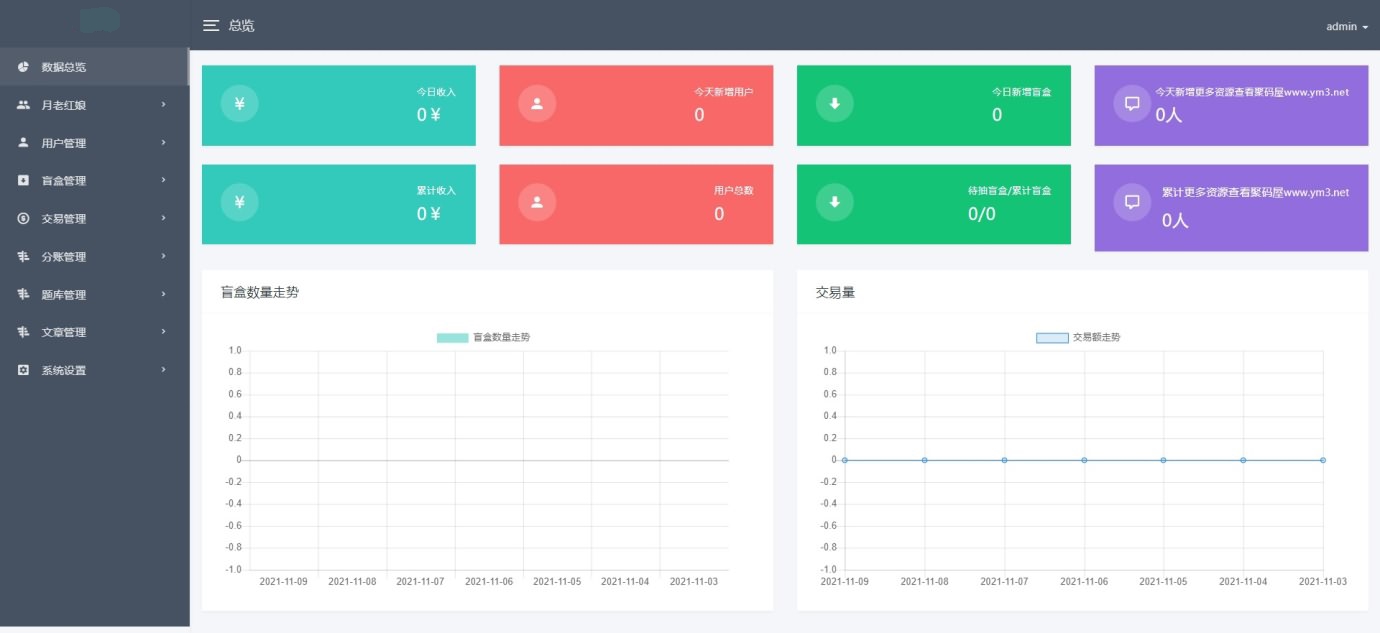Click the download arrow icon on 今日新增盲盒 card
This screenshot has height=633, width=1380.
coord(835,103)
